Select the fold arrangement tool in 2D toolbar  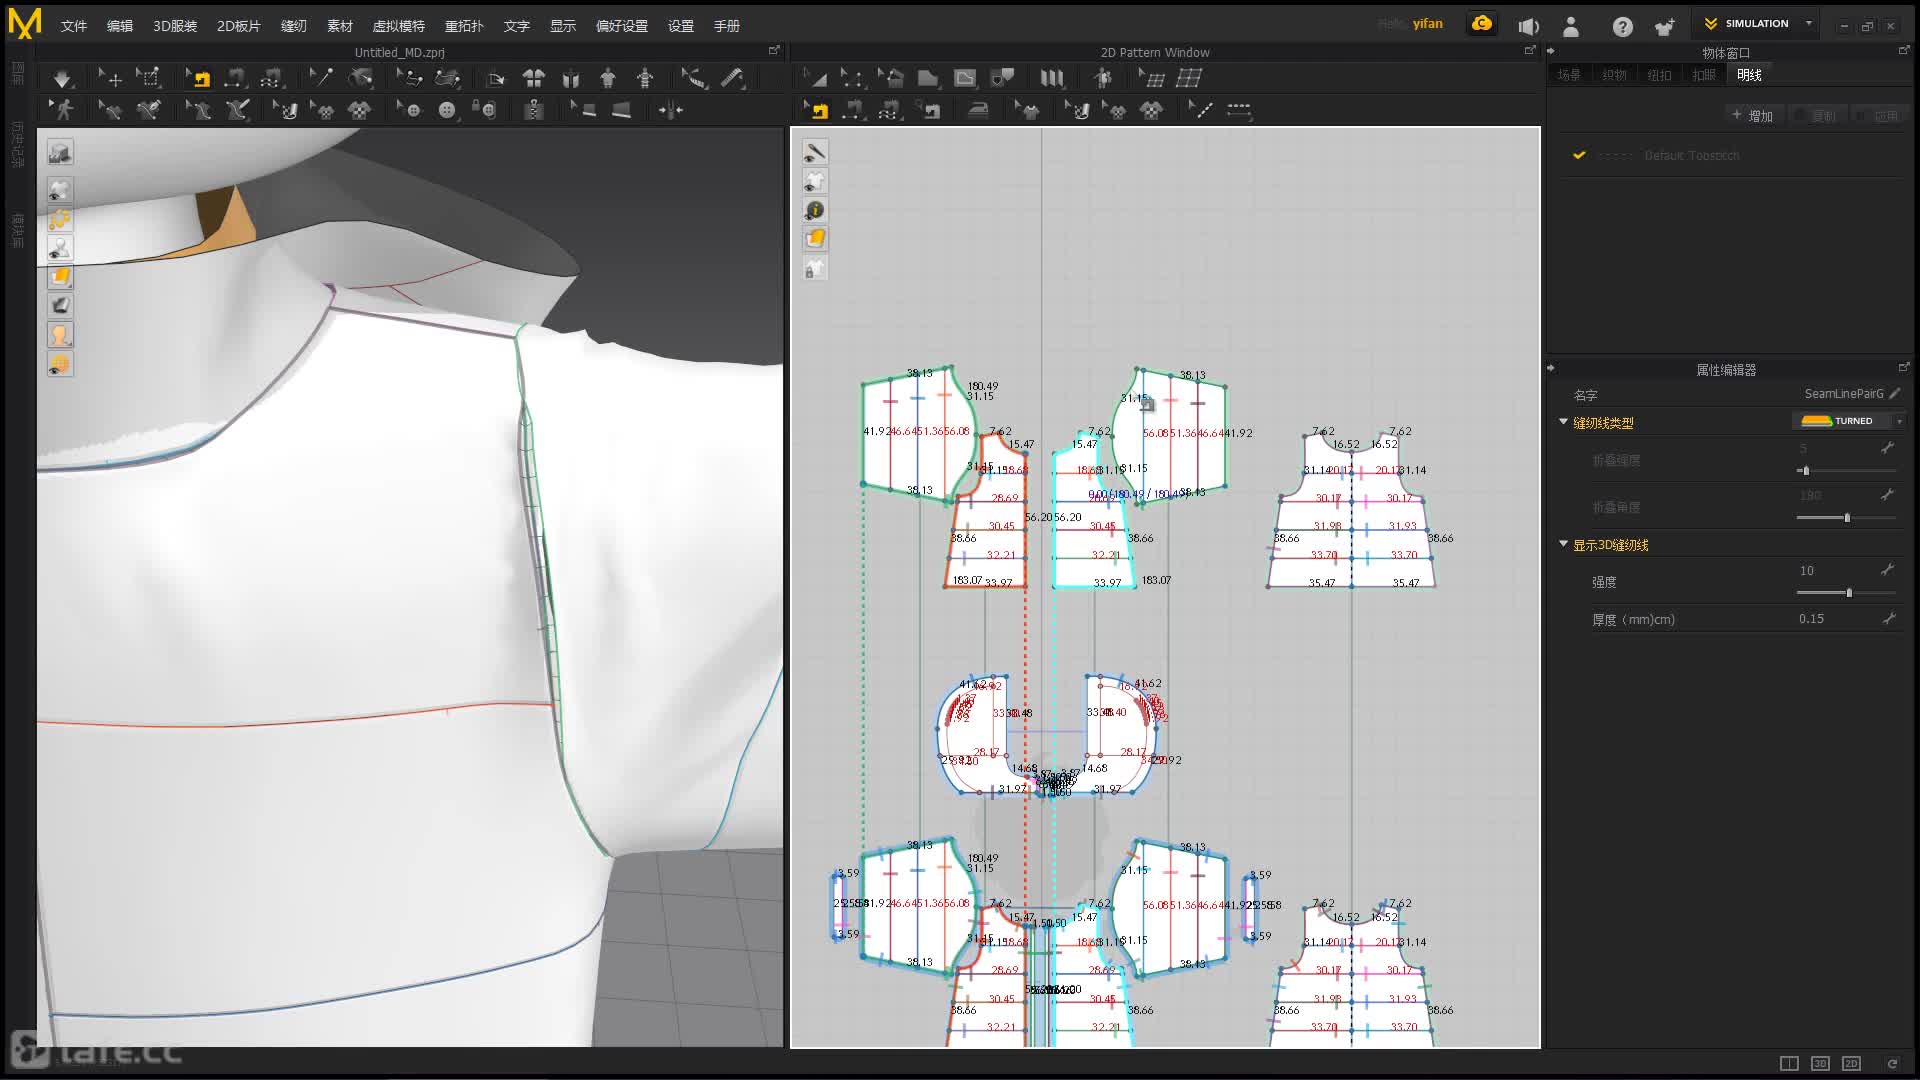(1052, 78)
